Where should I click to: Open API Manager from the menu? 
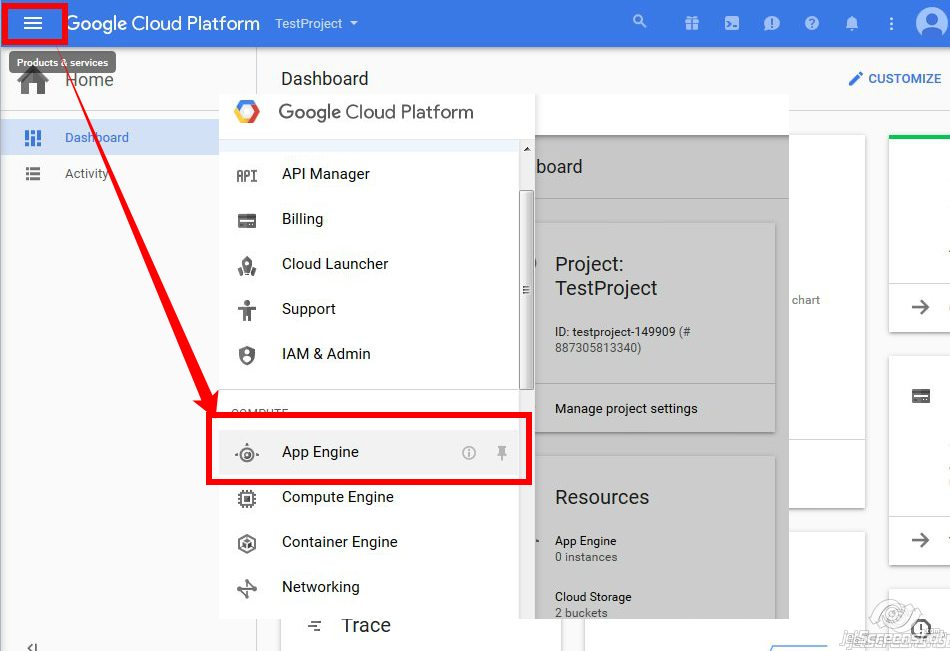[x=325, y=174]
